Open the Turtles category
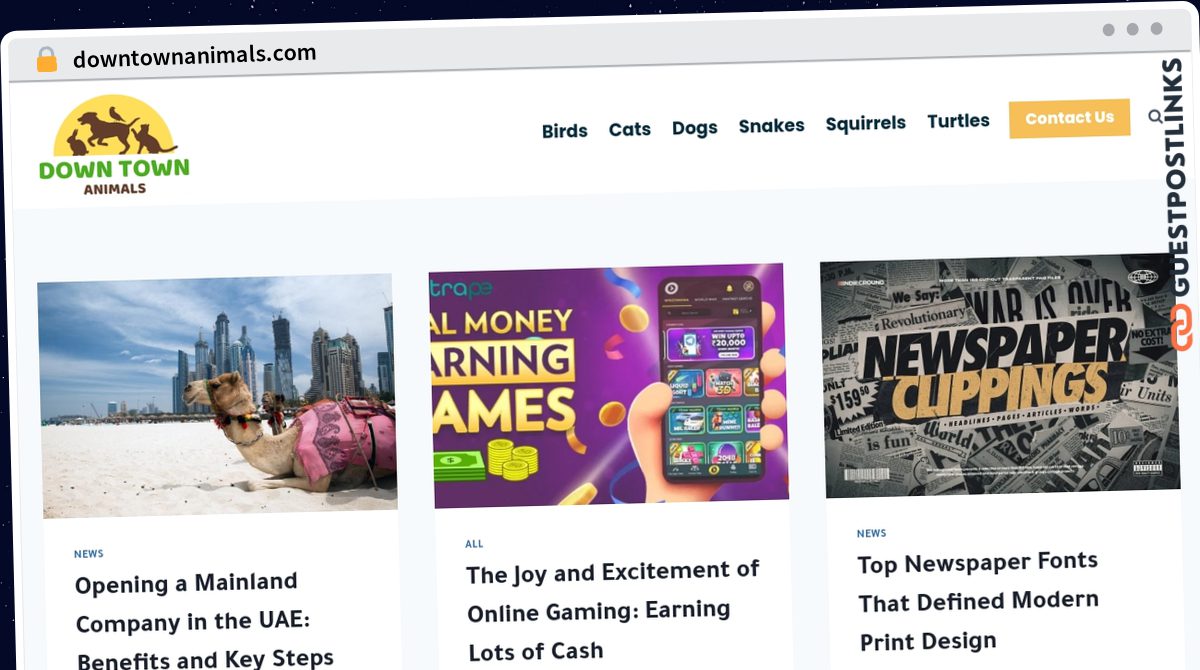Viewport: 1200px width, 670px height. pos(958,121)
